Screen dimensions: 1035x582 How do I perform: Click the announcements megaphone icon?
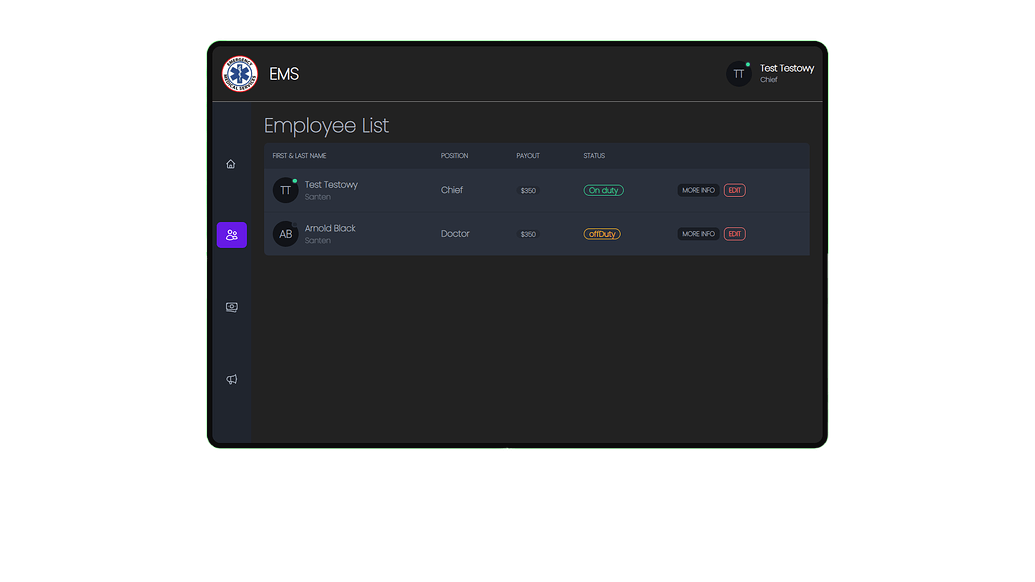pos(231,379)
